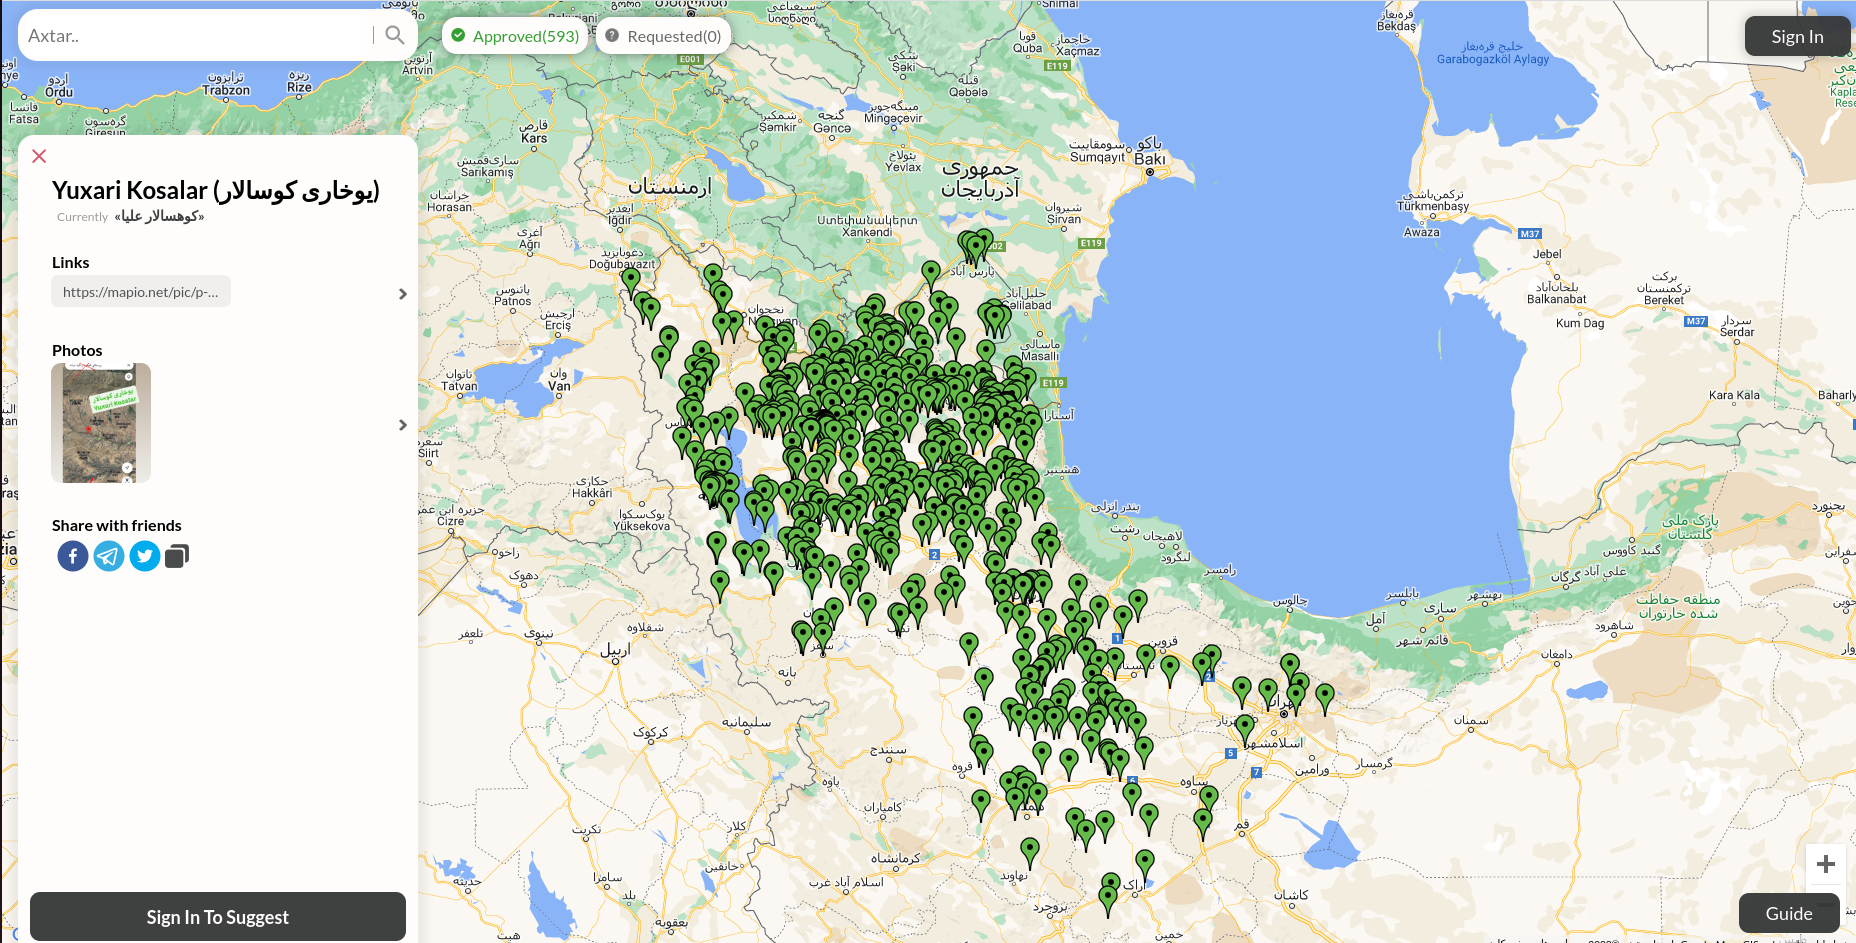Copy link using the copy icon

pyautogui.click(x=177, y=556)
